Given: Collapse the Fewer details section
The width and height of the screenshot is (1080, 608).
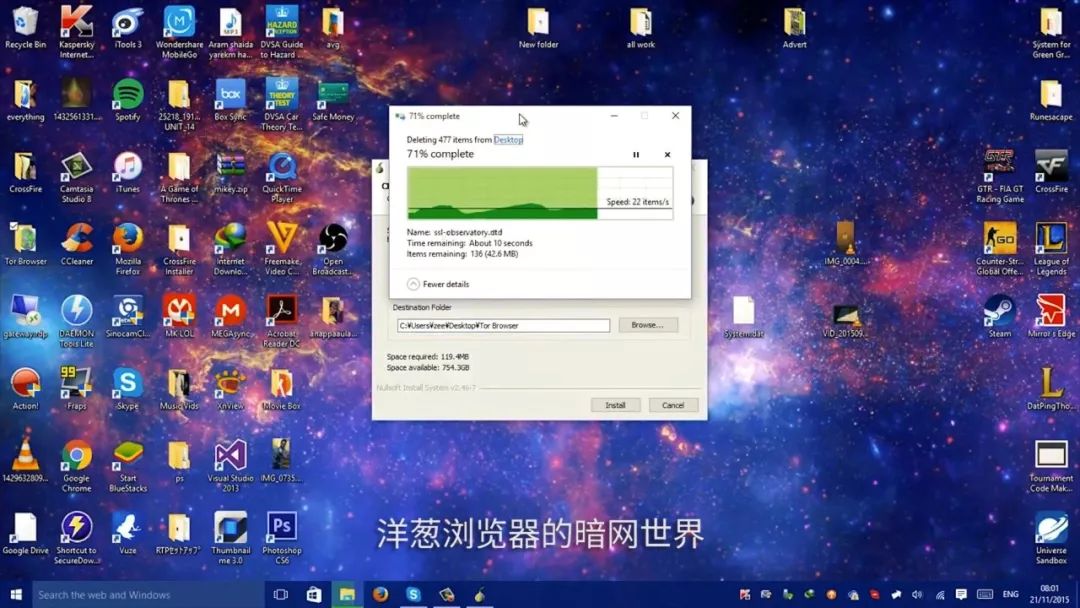Looking at the screenshot, I should [x=438, y=284].
